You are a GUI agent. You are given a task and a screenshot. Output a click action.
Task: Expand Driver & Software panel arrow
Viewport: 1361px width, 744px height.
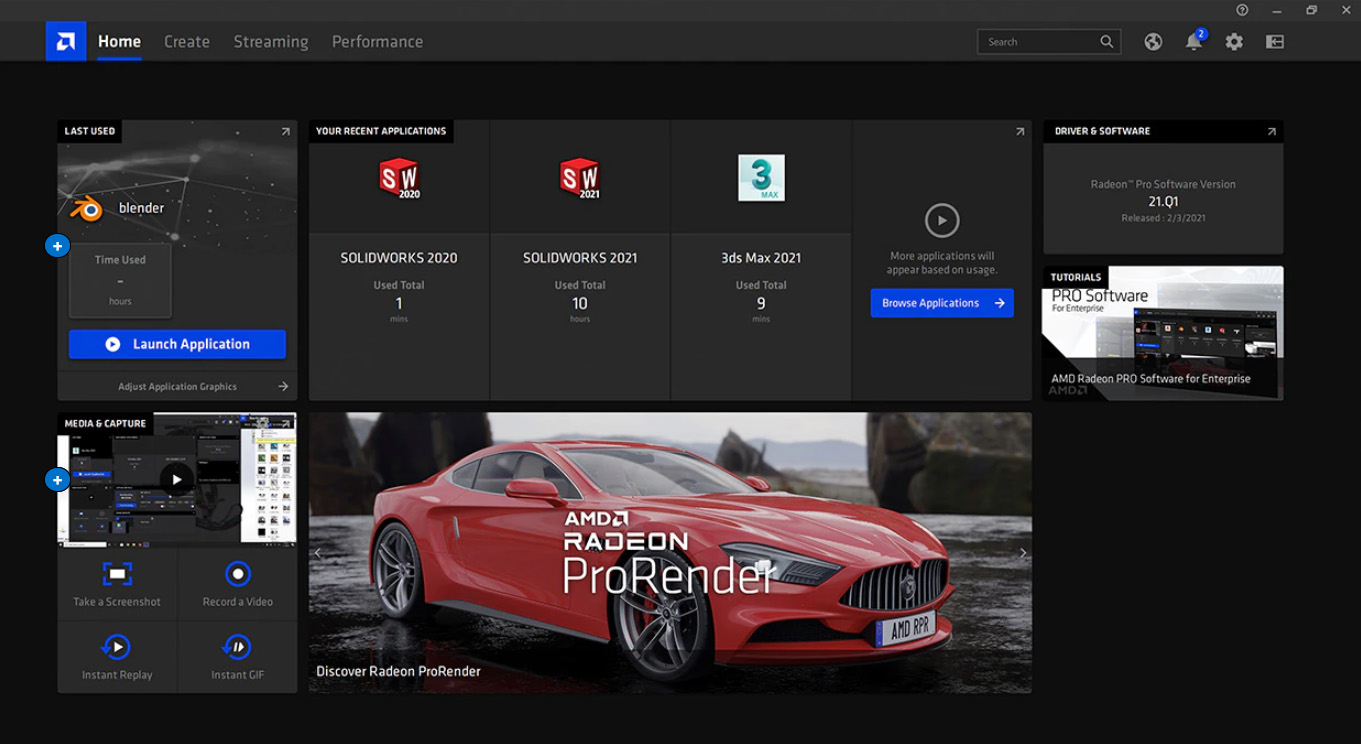[x=1272, y=131]
